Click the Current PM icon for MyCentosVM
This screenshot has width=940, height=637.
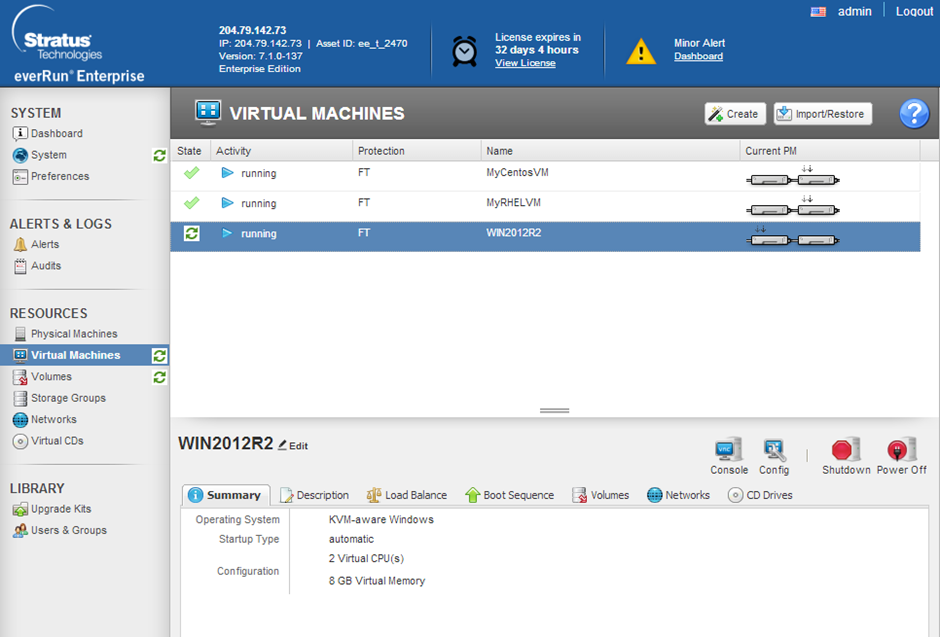pos(793,176)
